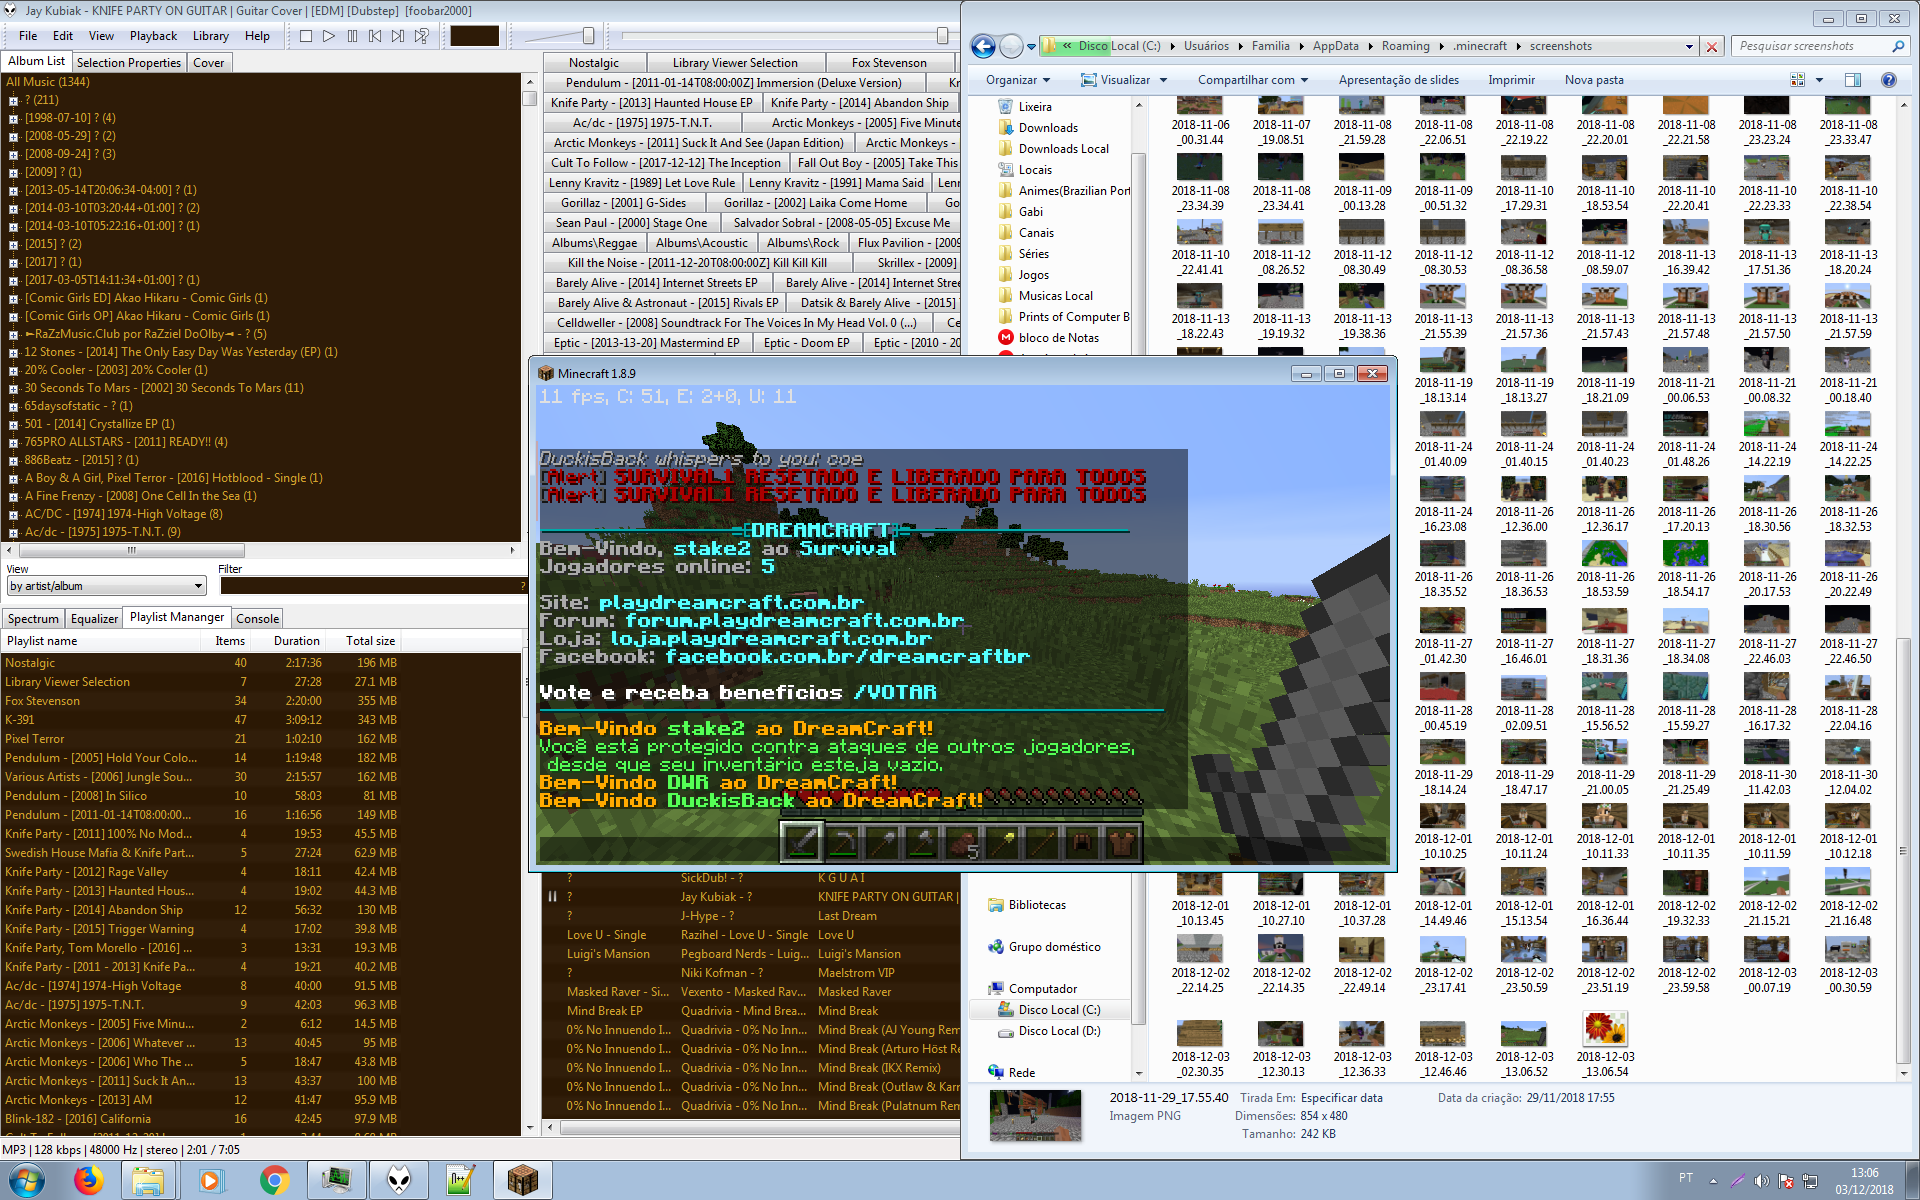Go back with Explorer's blue back arrow
Viewport: 1920px width, 1200px height.
[x=983, y=46]
